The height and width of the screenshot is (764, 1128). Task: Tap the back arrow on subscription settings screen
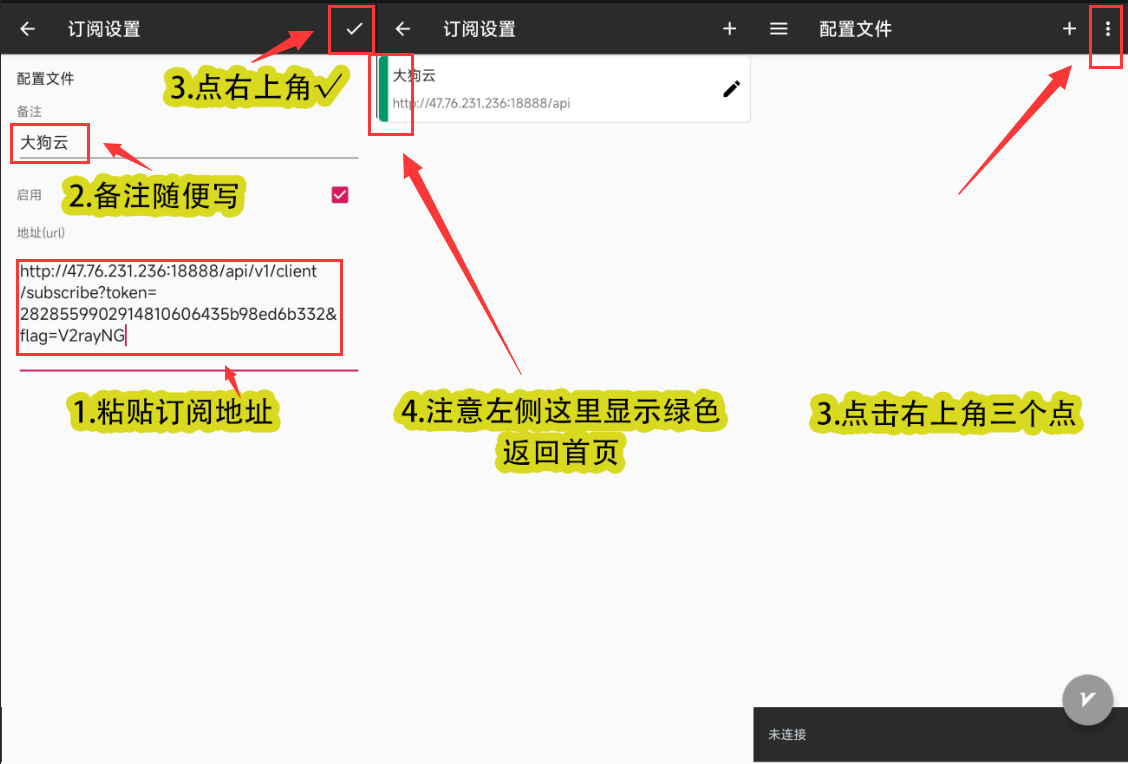tap(28, 29)
